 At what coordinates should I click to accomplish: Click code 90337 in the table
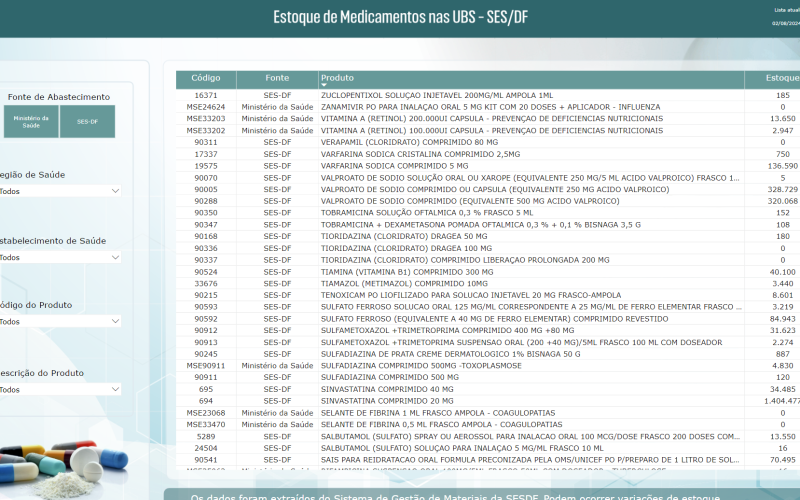click(x=206, y=260)
